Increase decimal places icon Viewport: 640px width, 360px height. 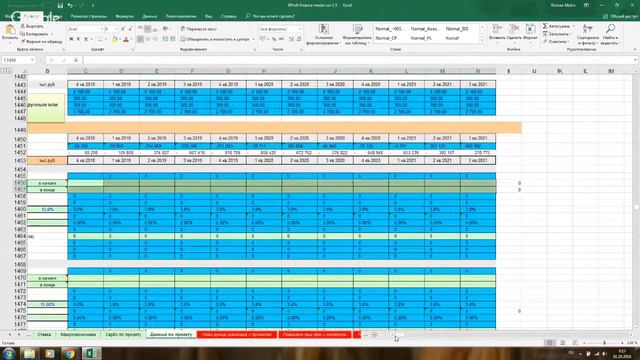coord(291,39)
